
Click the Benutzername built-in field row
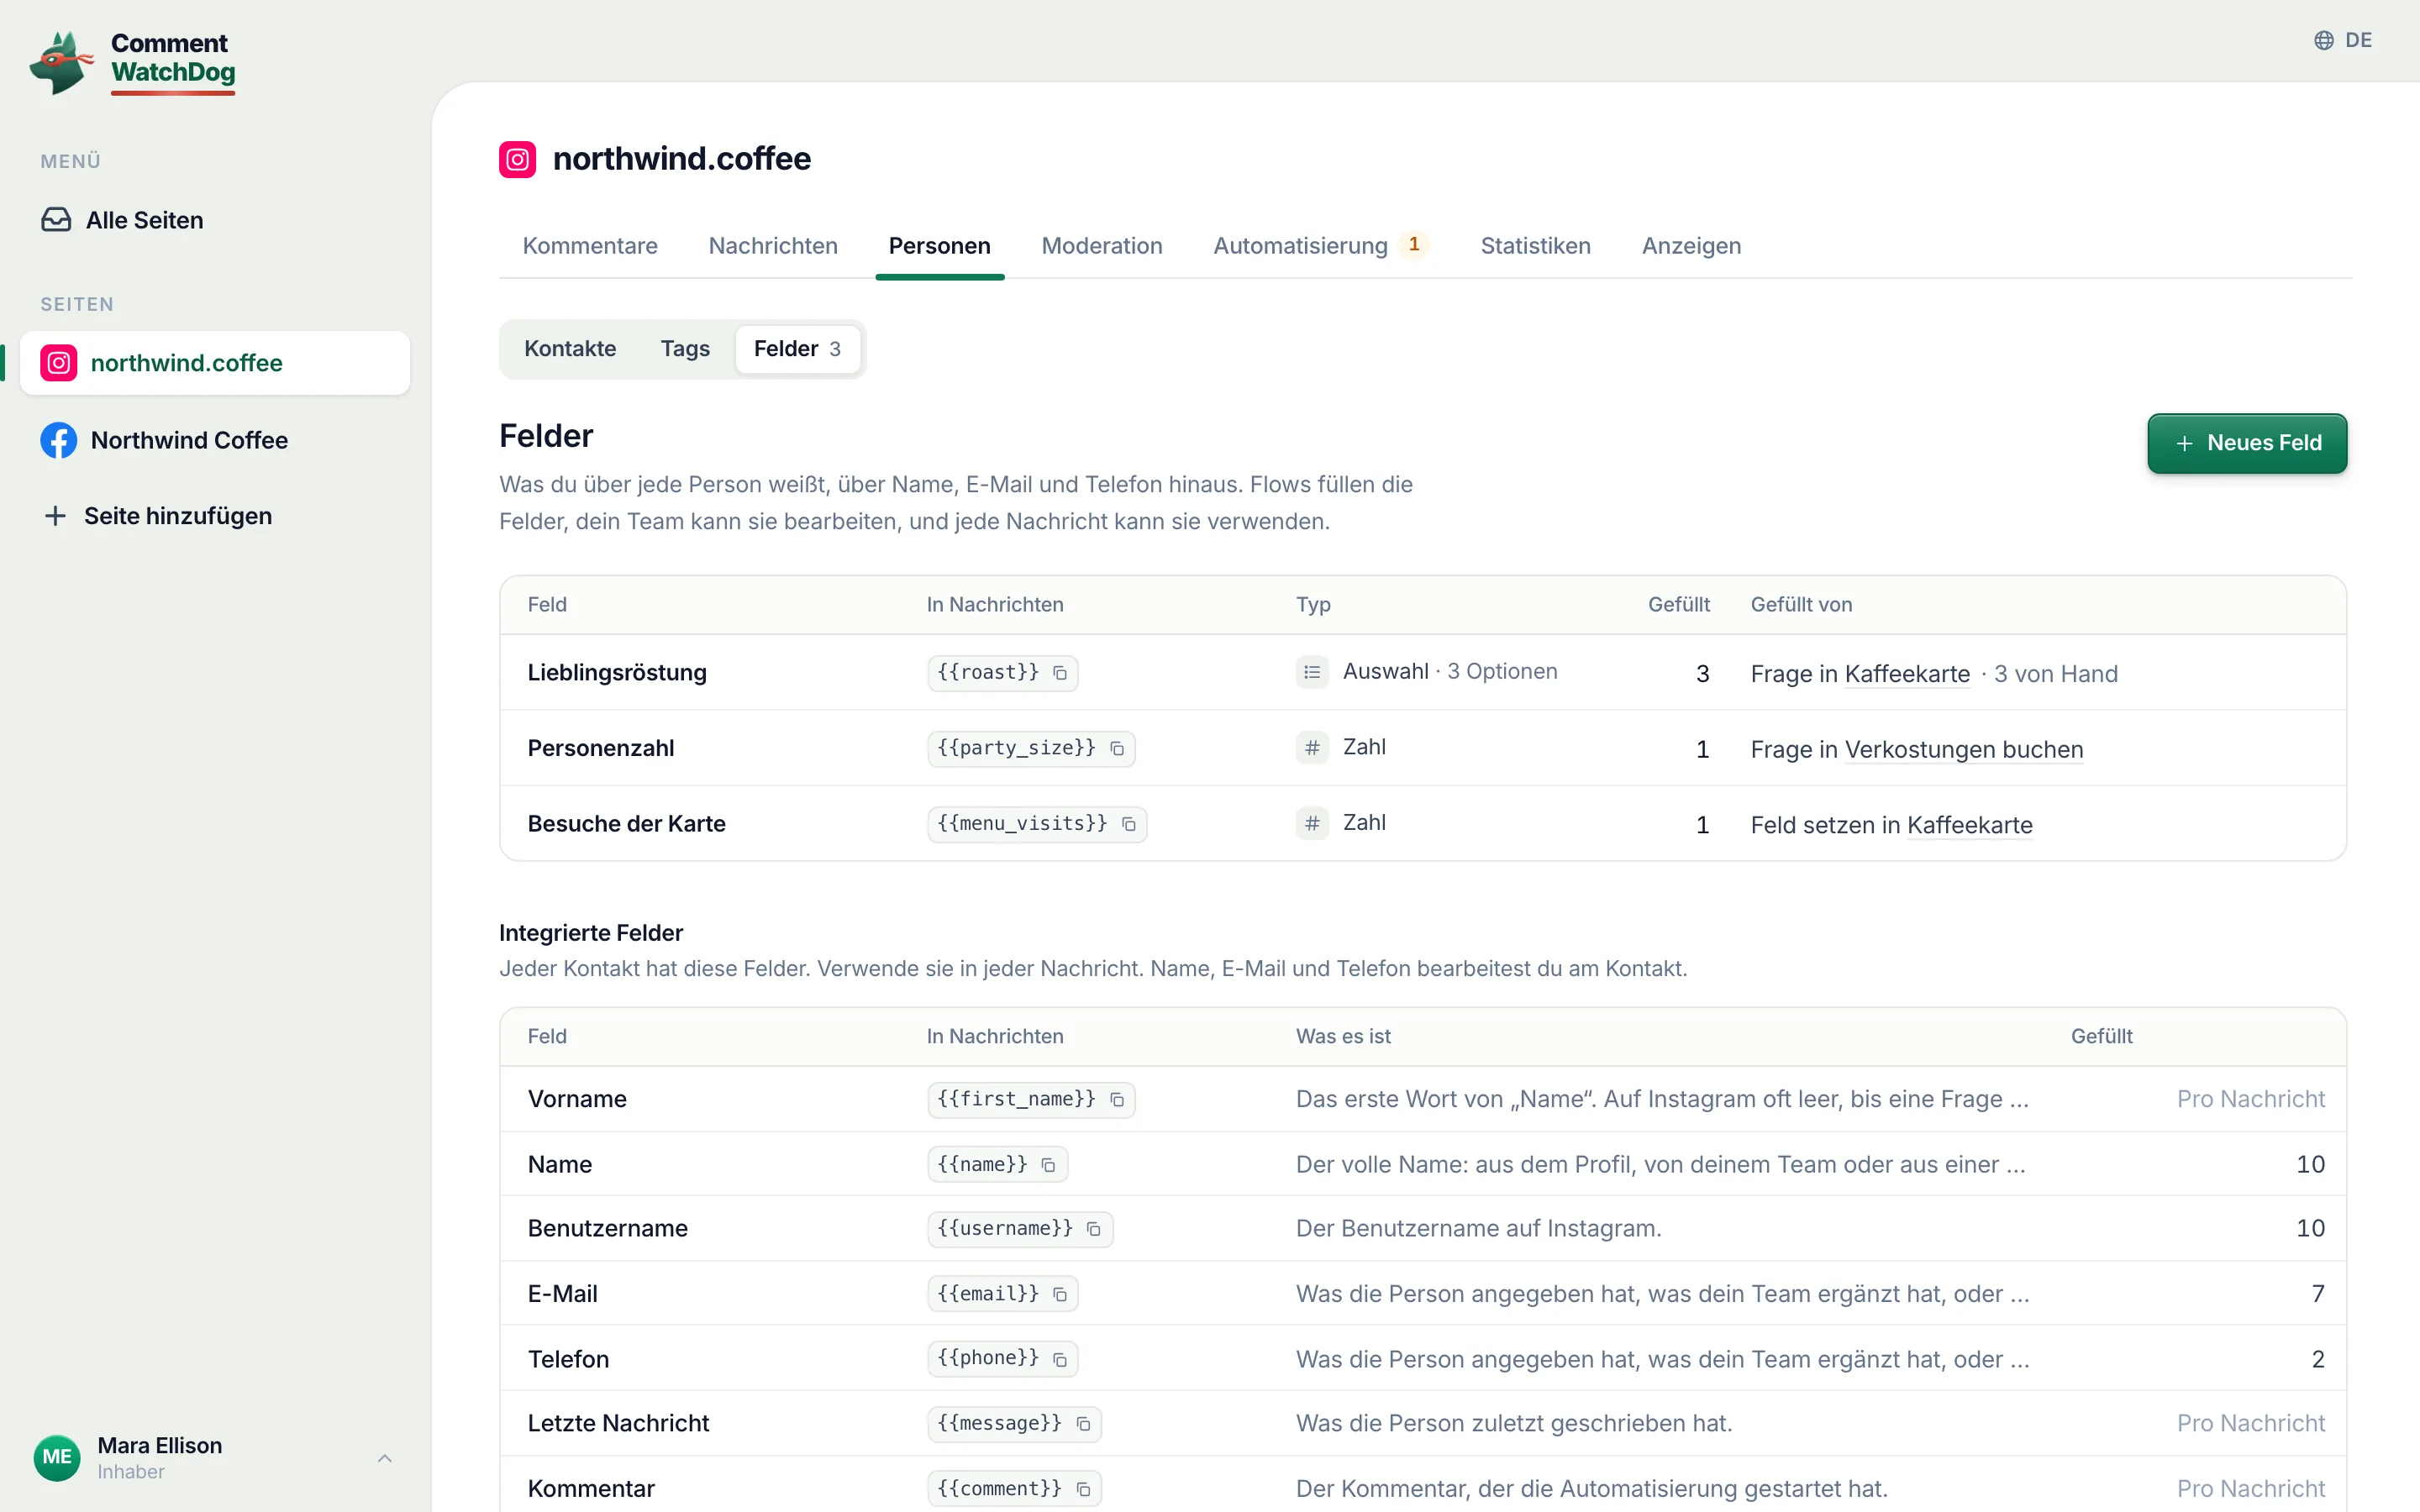point(1423,1229)
